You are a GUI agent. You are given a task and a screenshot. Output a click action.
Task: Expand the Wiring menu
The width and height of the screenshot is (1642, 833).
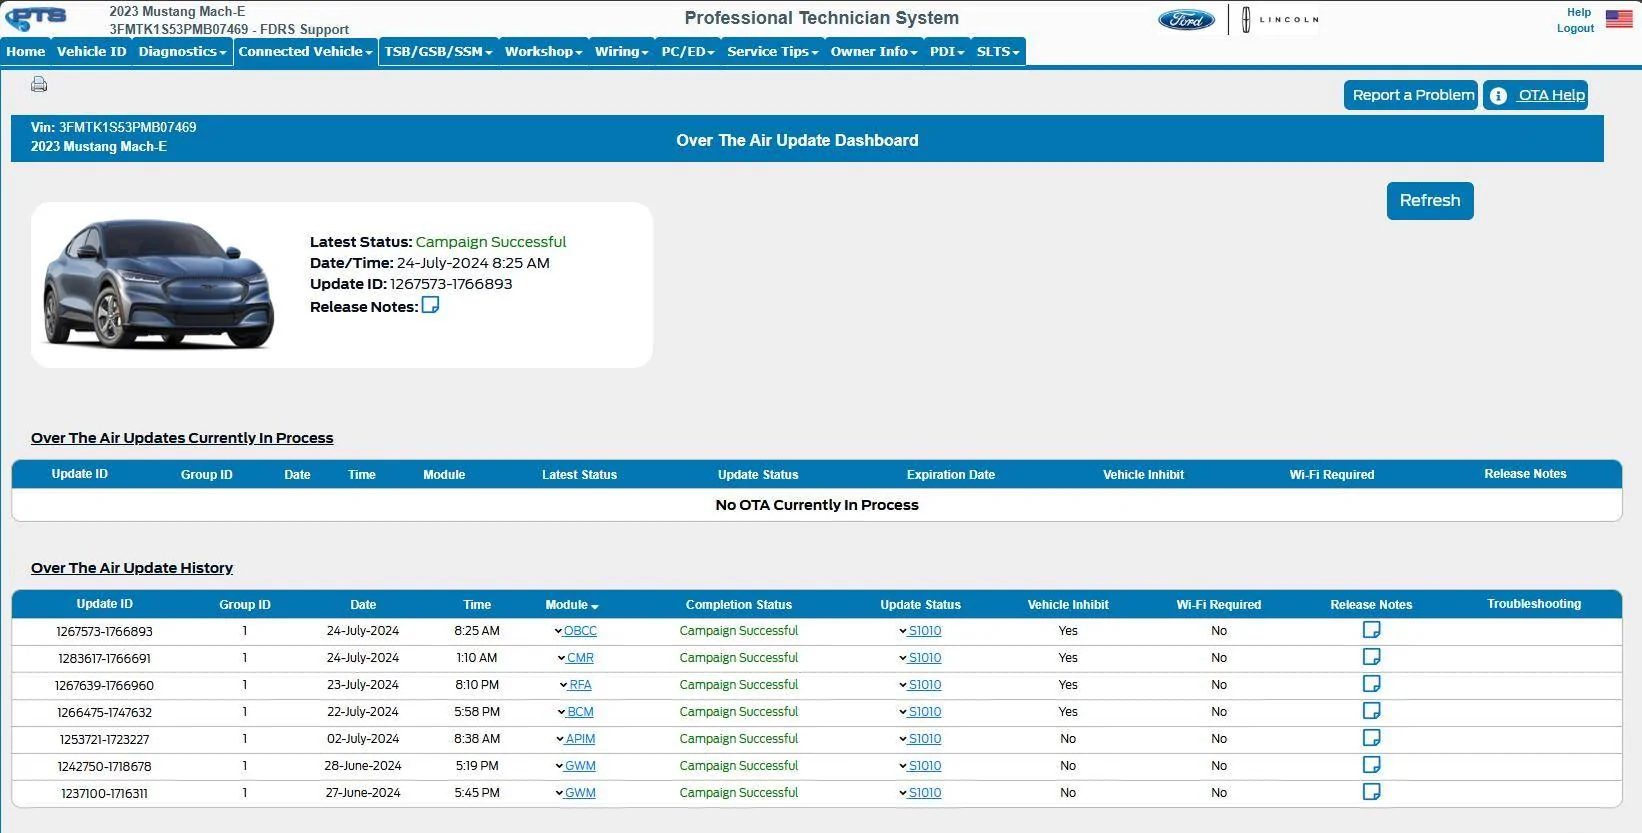point(621,51)
